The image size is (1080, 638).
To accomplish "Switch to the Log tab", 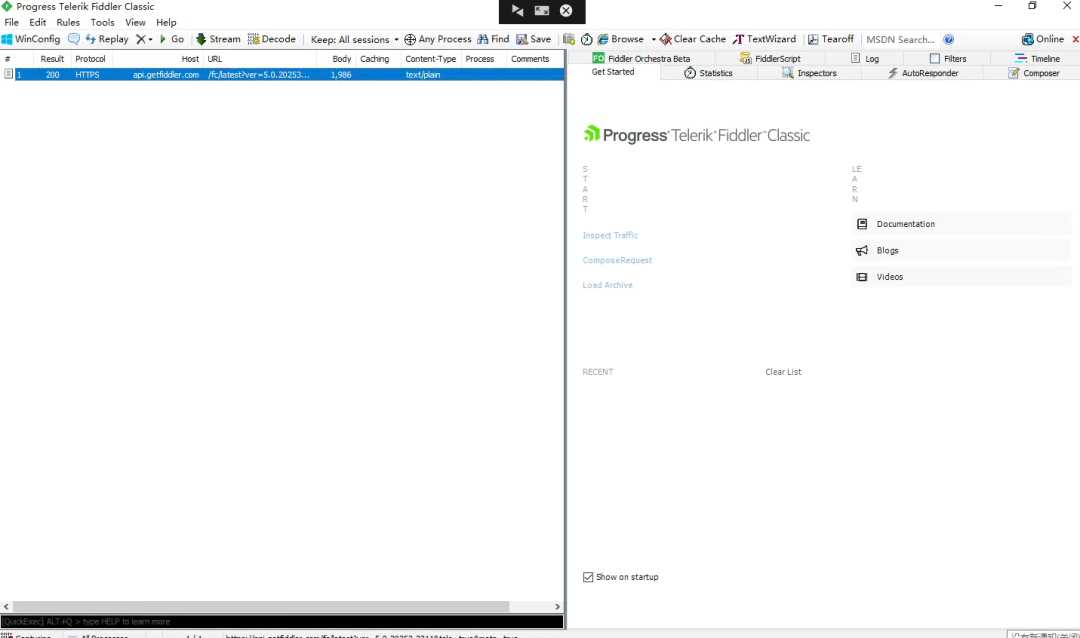I will pos(865,59).
